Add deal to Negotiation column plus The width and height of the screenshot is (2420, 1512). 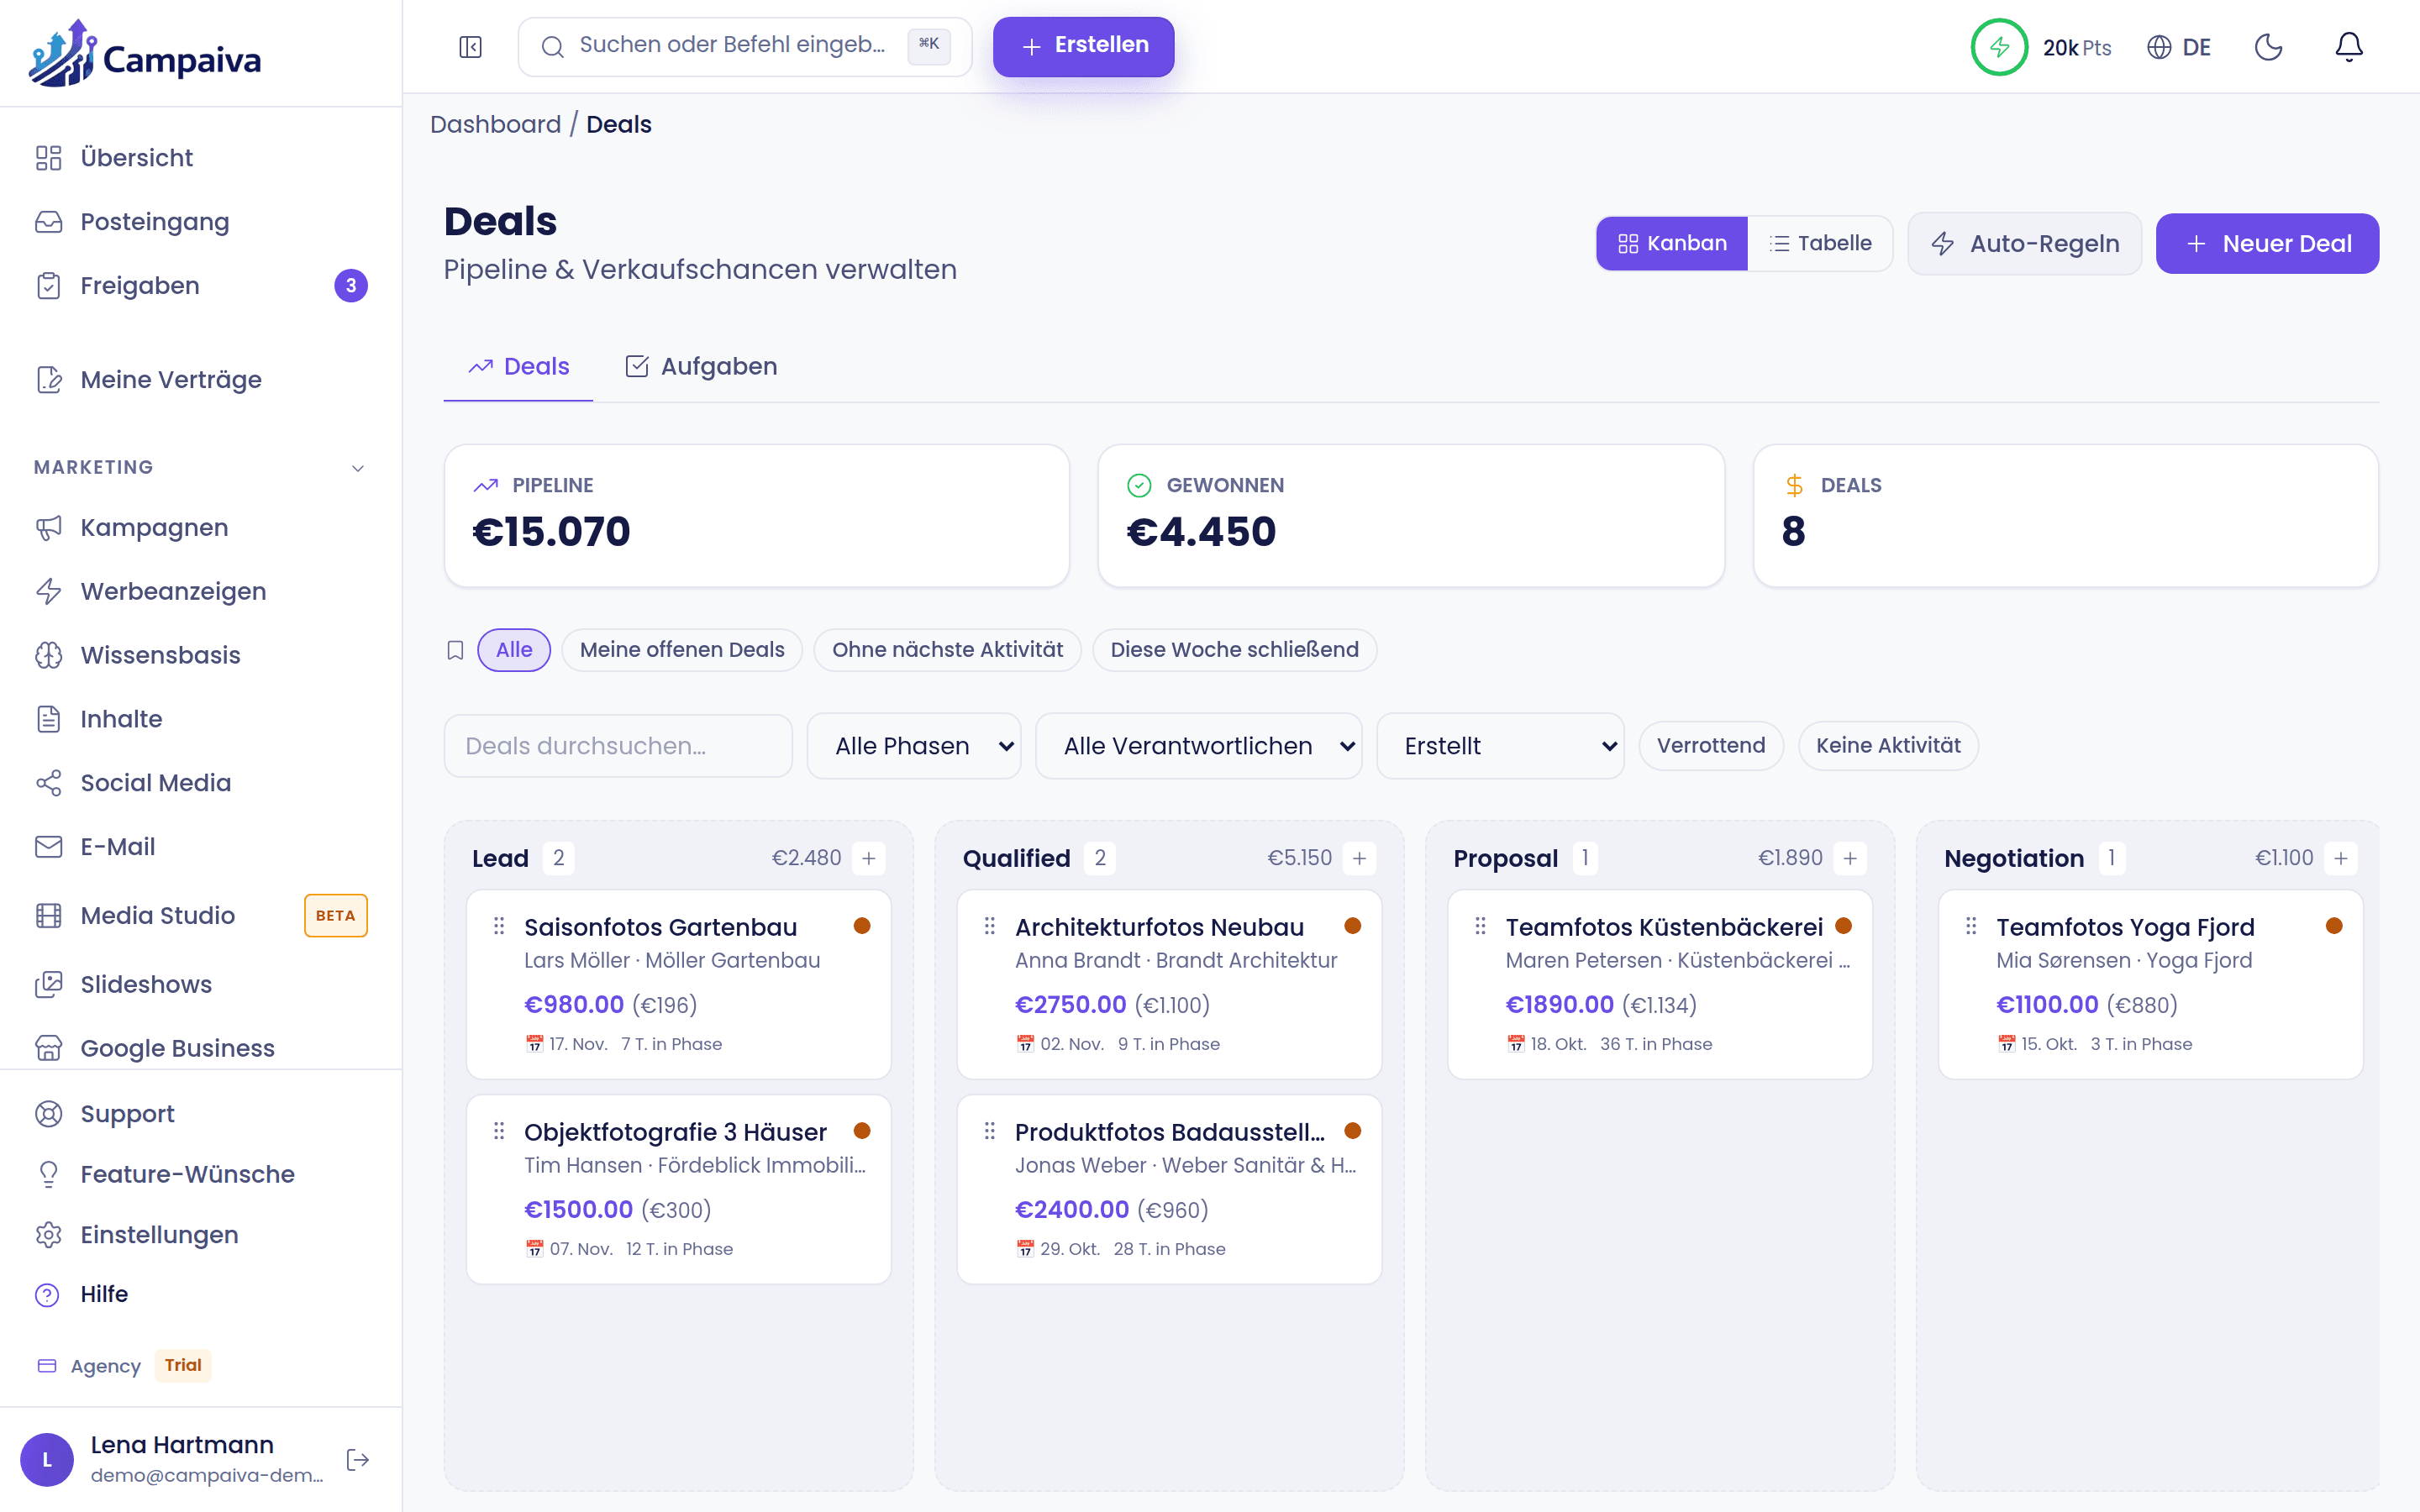[x=2341, y=858]
